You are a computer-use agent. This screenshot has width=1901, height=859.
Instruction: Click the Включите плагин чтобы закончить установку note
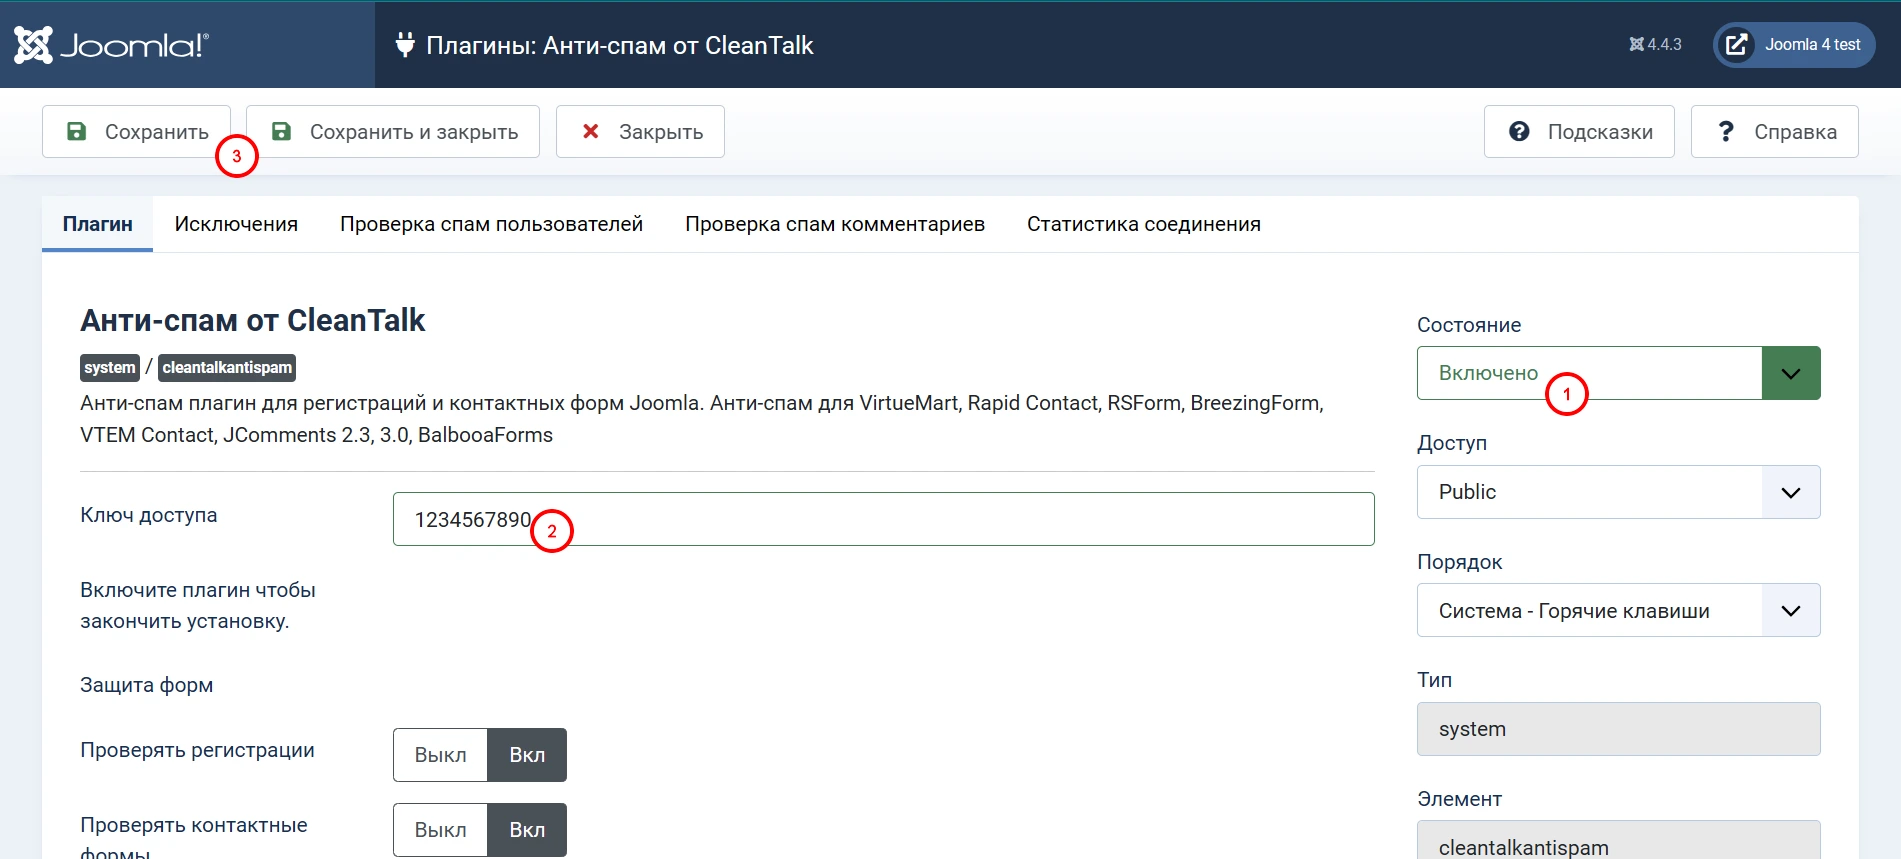coord(198,605)
